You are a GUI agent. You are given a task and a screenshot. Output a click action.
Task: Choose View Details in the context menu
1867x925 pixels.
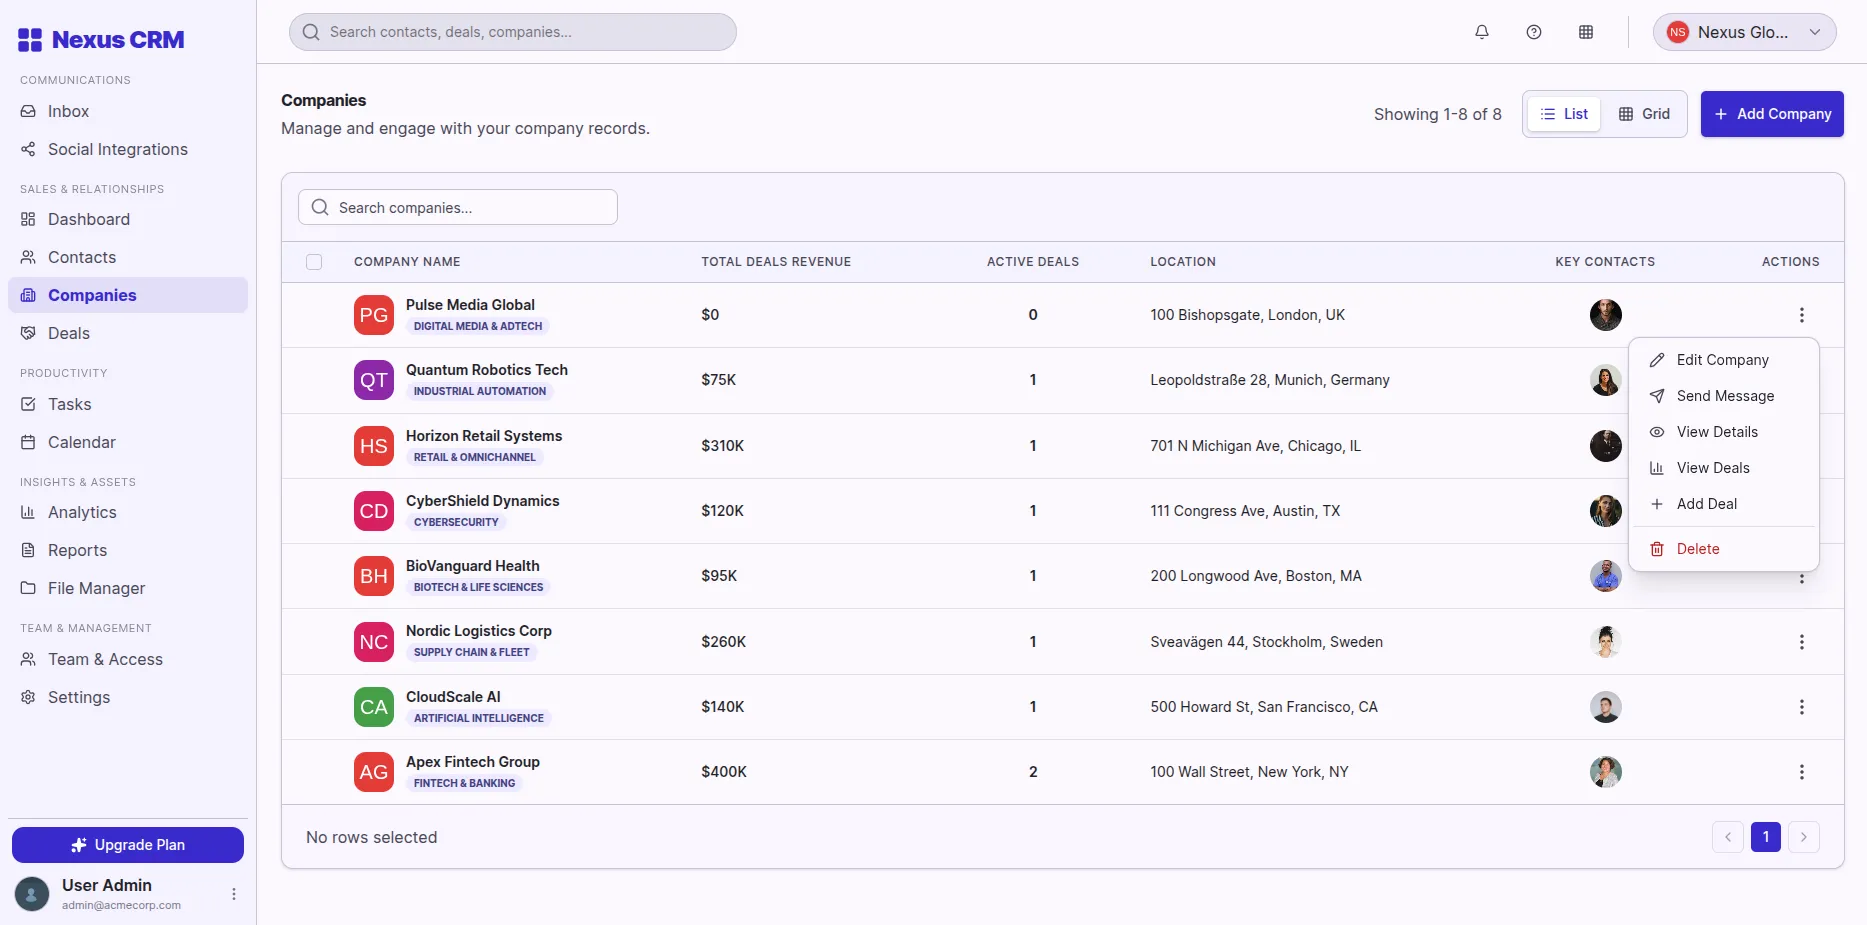coord(1724,432)
